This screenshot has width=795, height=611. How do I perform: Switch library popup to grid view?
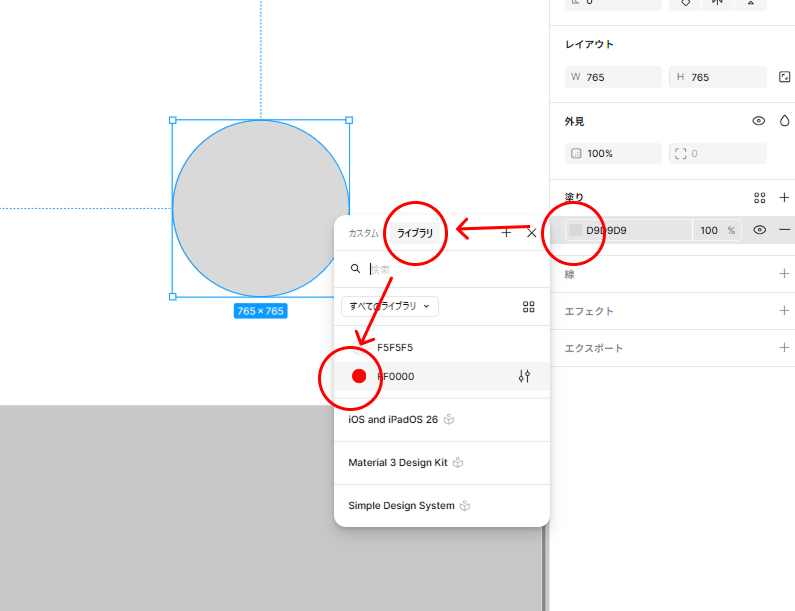pos(528,307)
